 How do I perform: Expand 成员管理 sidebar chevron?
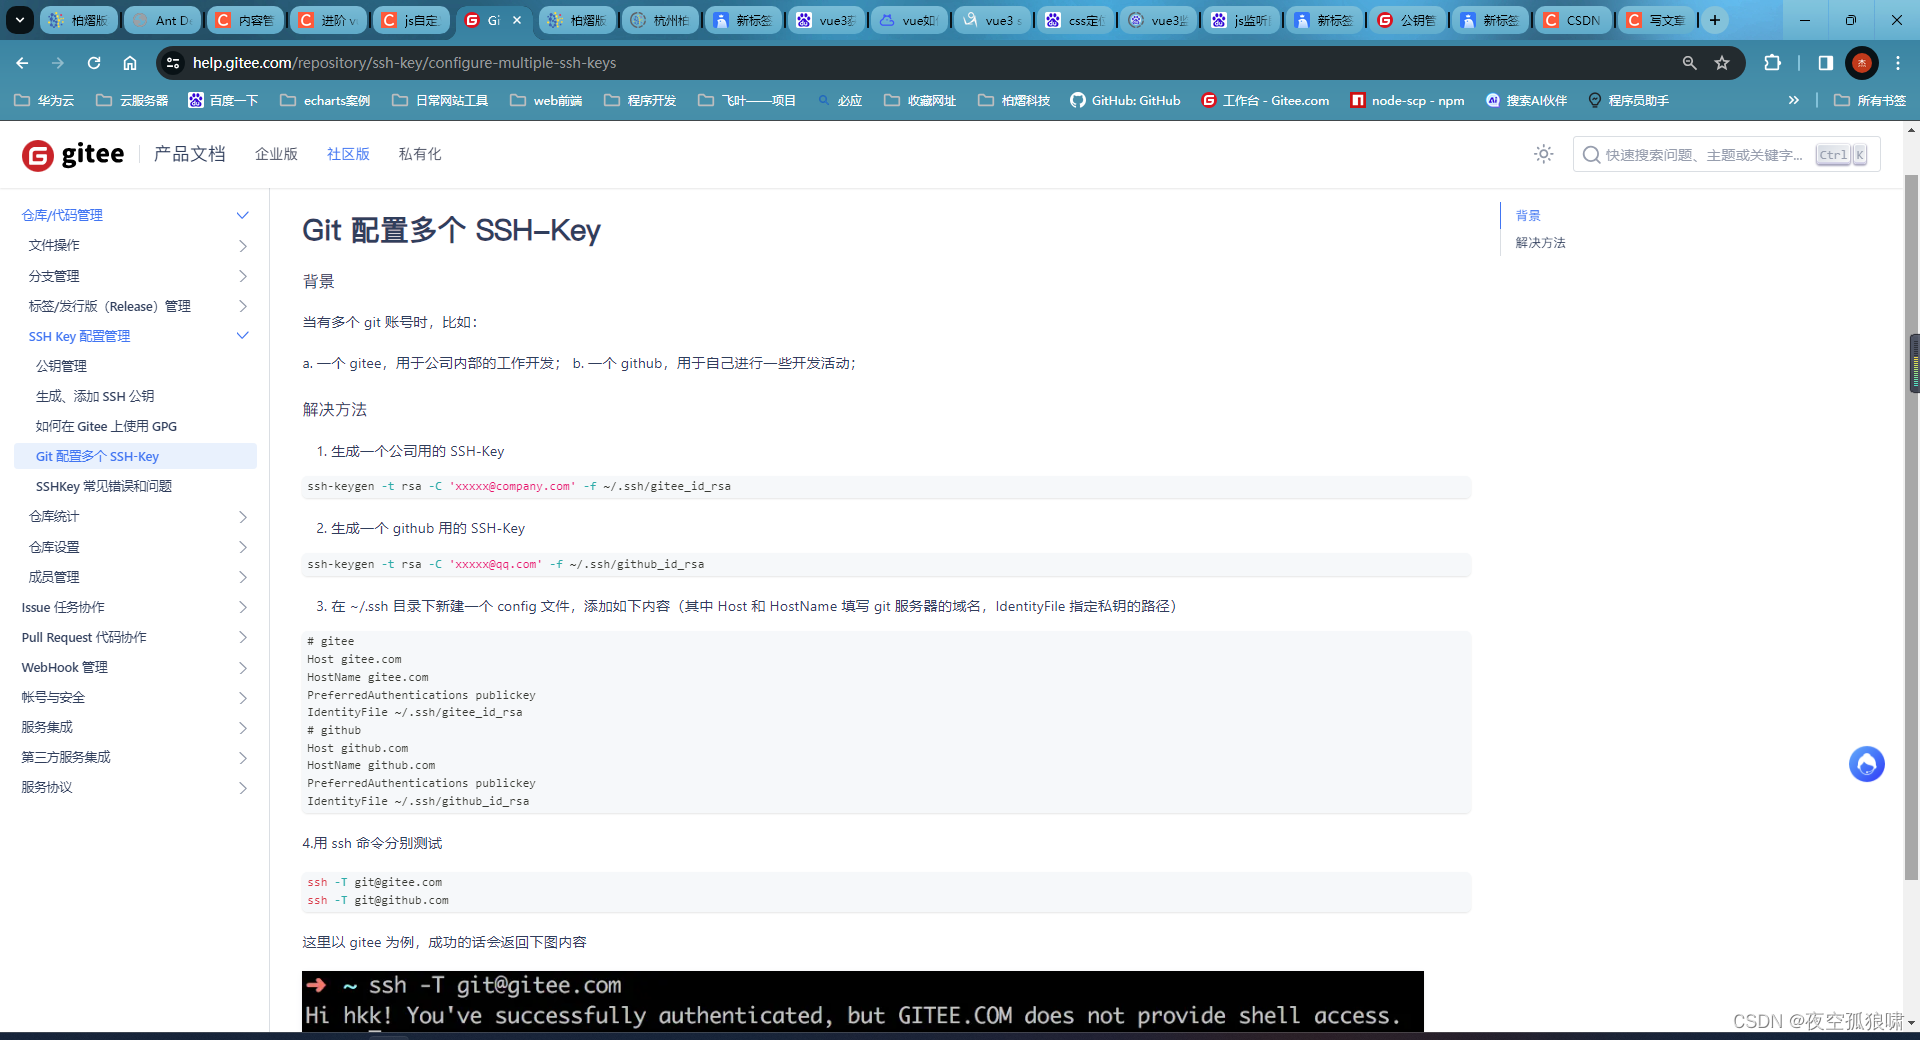point(242,577)
